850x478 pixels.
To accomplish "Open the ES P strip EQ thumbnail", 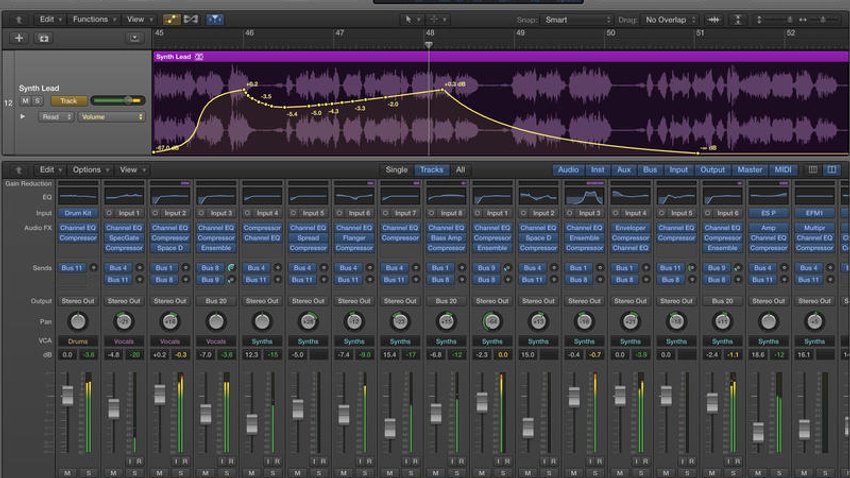I will point(769,197).
